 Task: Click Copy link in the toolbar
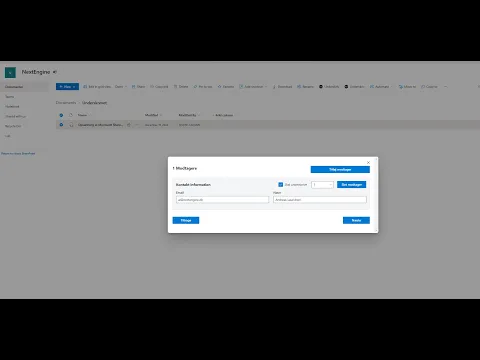click(159, 87)
